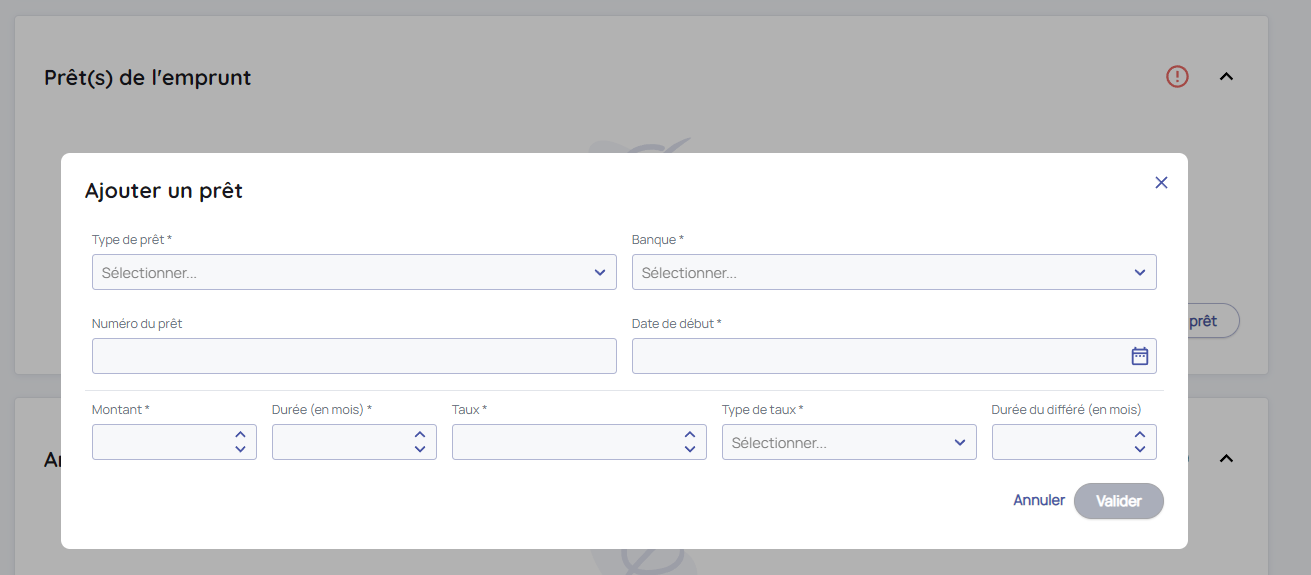Decrease the Montant value
The width and height of the screenshot is (1311, 575).
240,449
